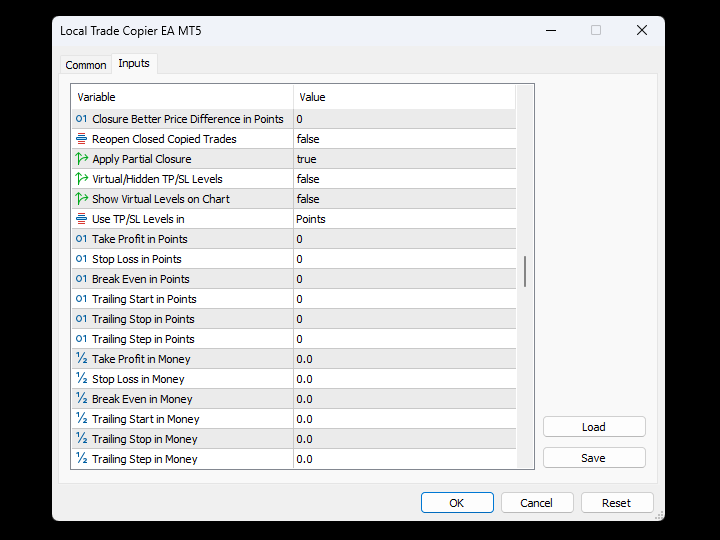Image resolution: width=720 pixels, height=540 pixels.
Task: Click the green arrow icon beside Apply Partial Closure
Action: (x=81, y=159)
